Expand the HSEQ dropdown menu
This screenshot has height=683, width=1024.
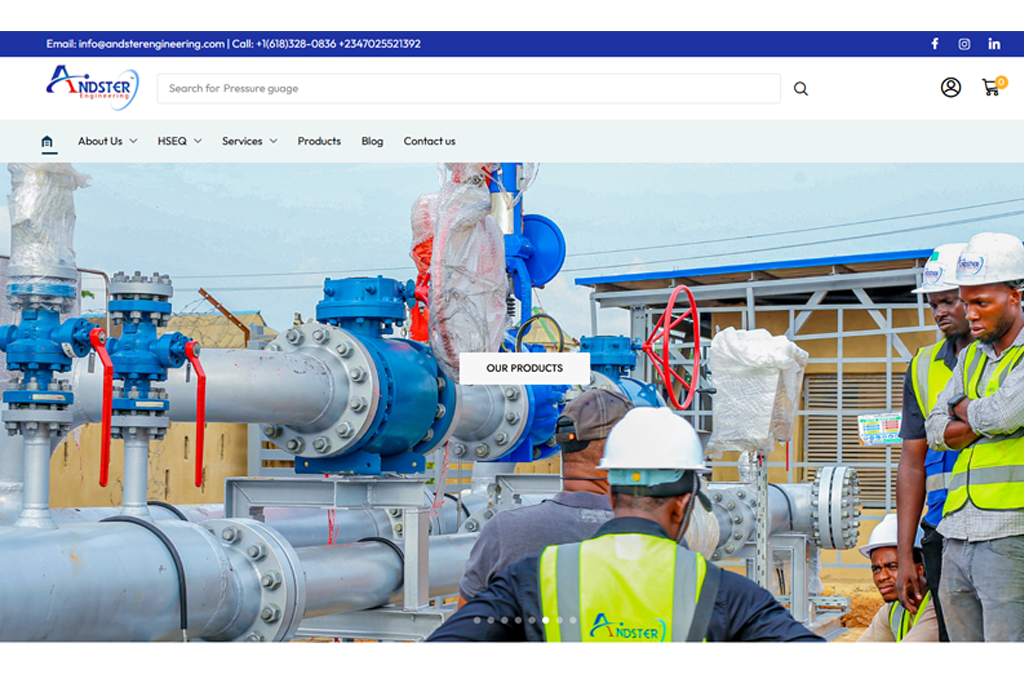tap(180, 141)
